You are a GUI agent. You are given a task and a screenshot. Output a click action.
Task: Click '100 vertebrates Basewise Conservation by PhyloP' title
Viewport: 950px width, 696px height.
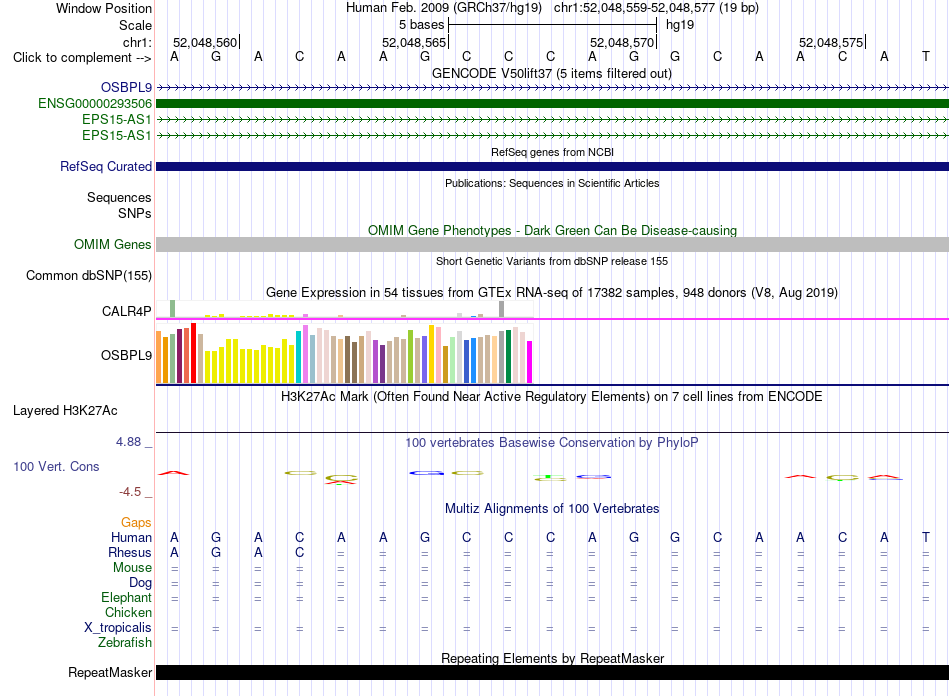tap(552, 443)
